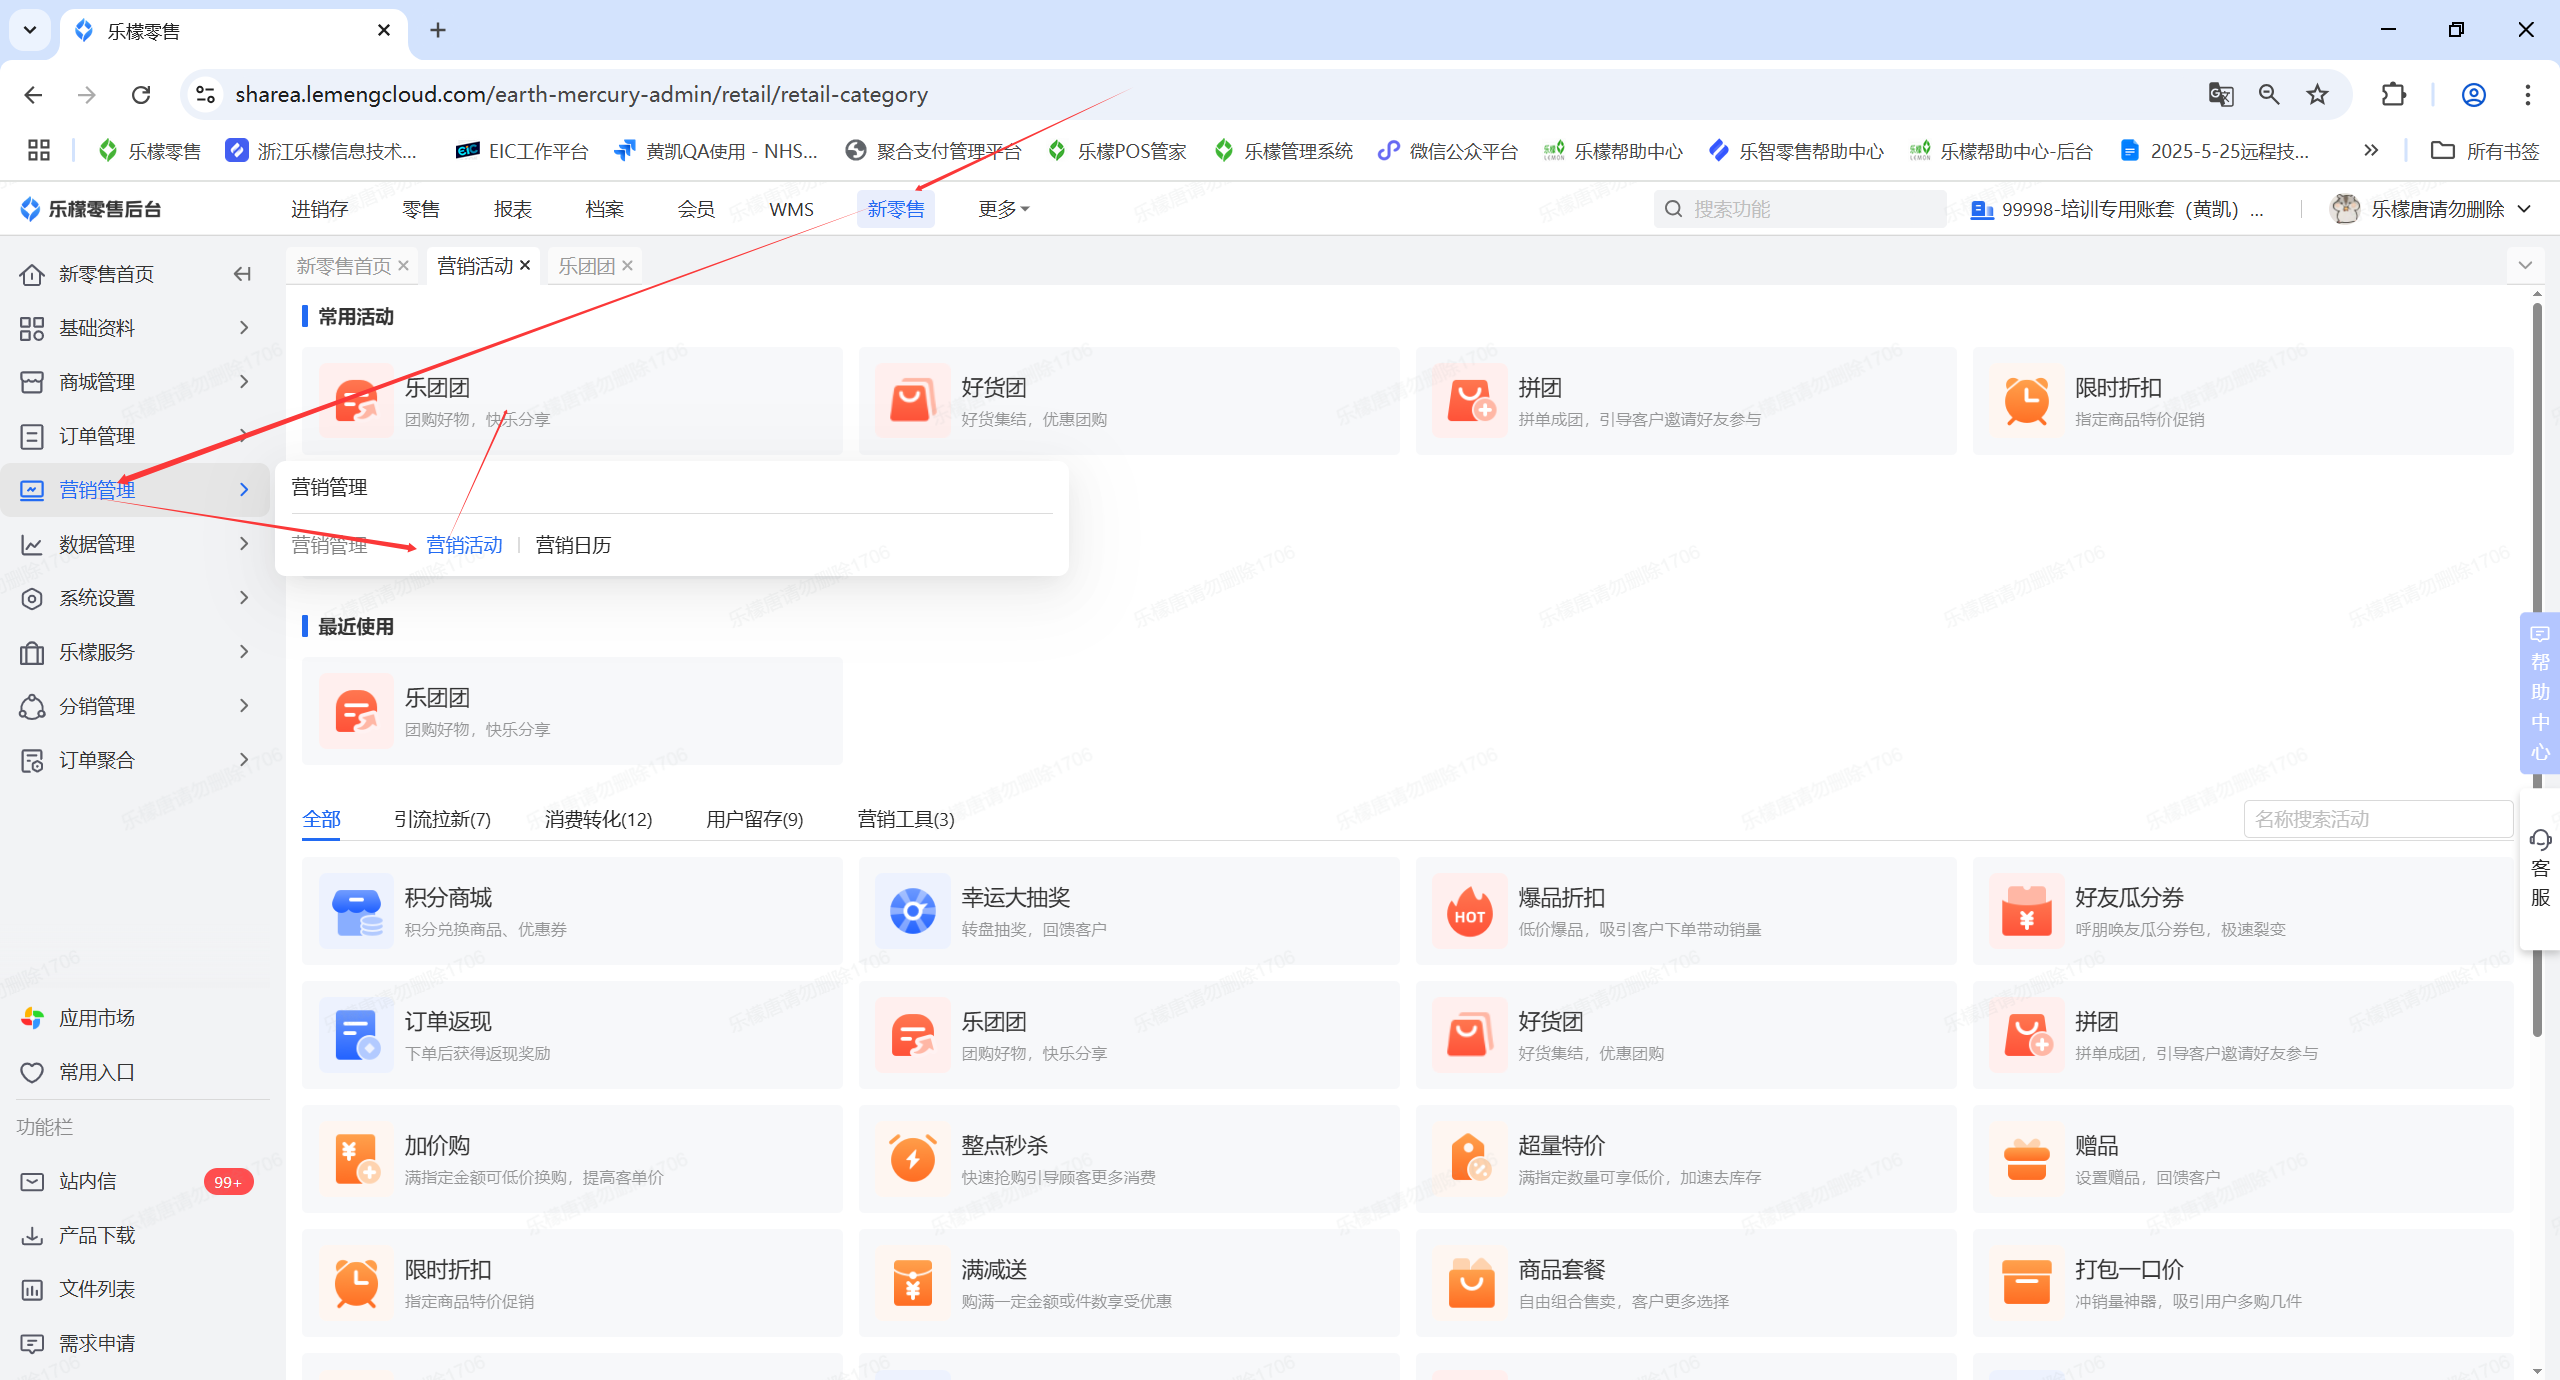Viewport: 2560px width, 1380px height.
Task: Open 商品套餐 bag icon
Action: point(1469,1283)
